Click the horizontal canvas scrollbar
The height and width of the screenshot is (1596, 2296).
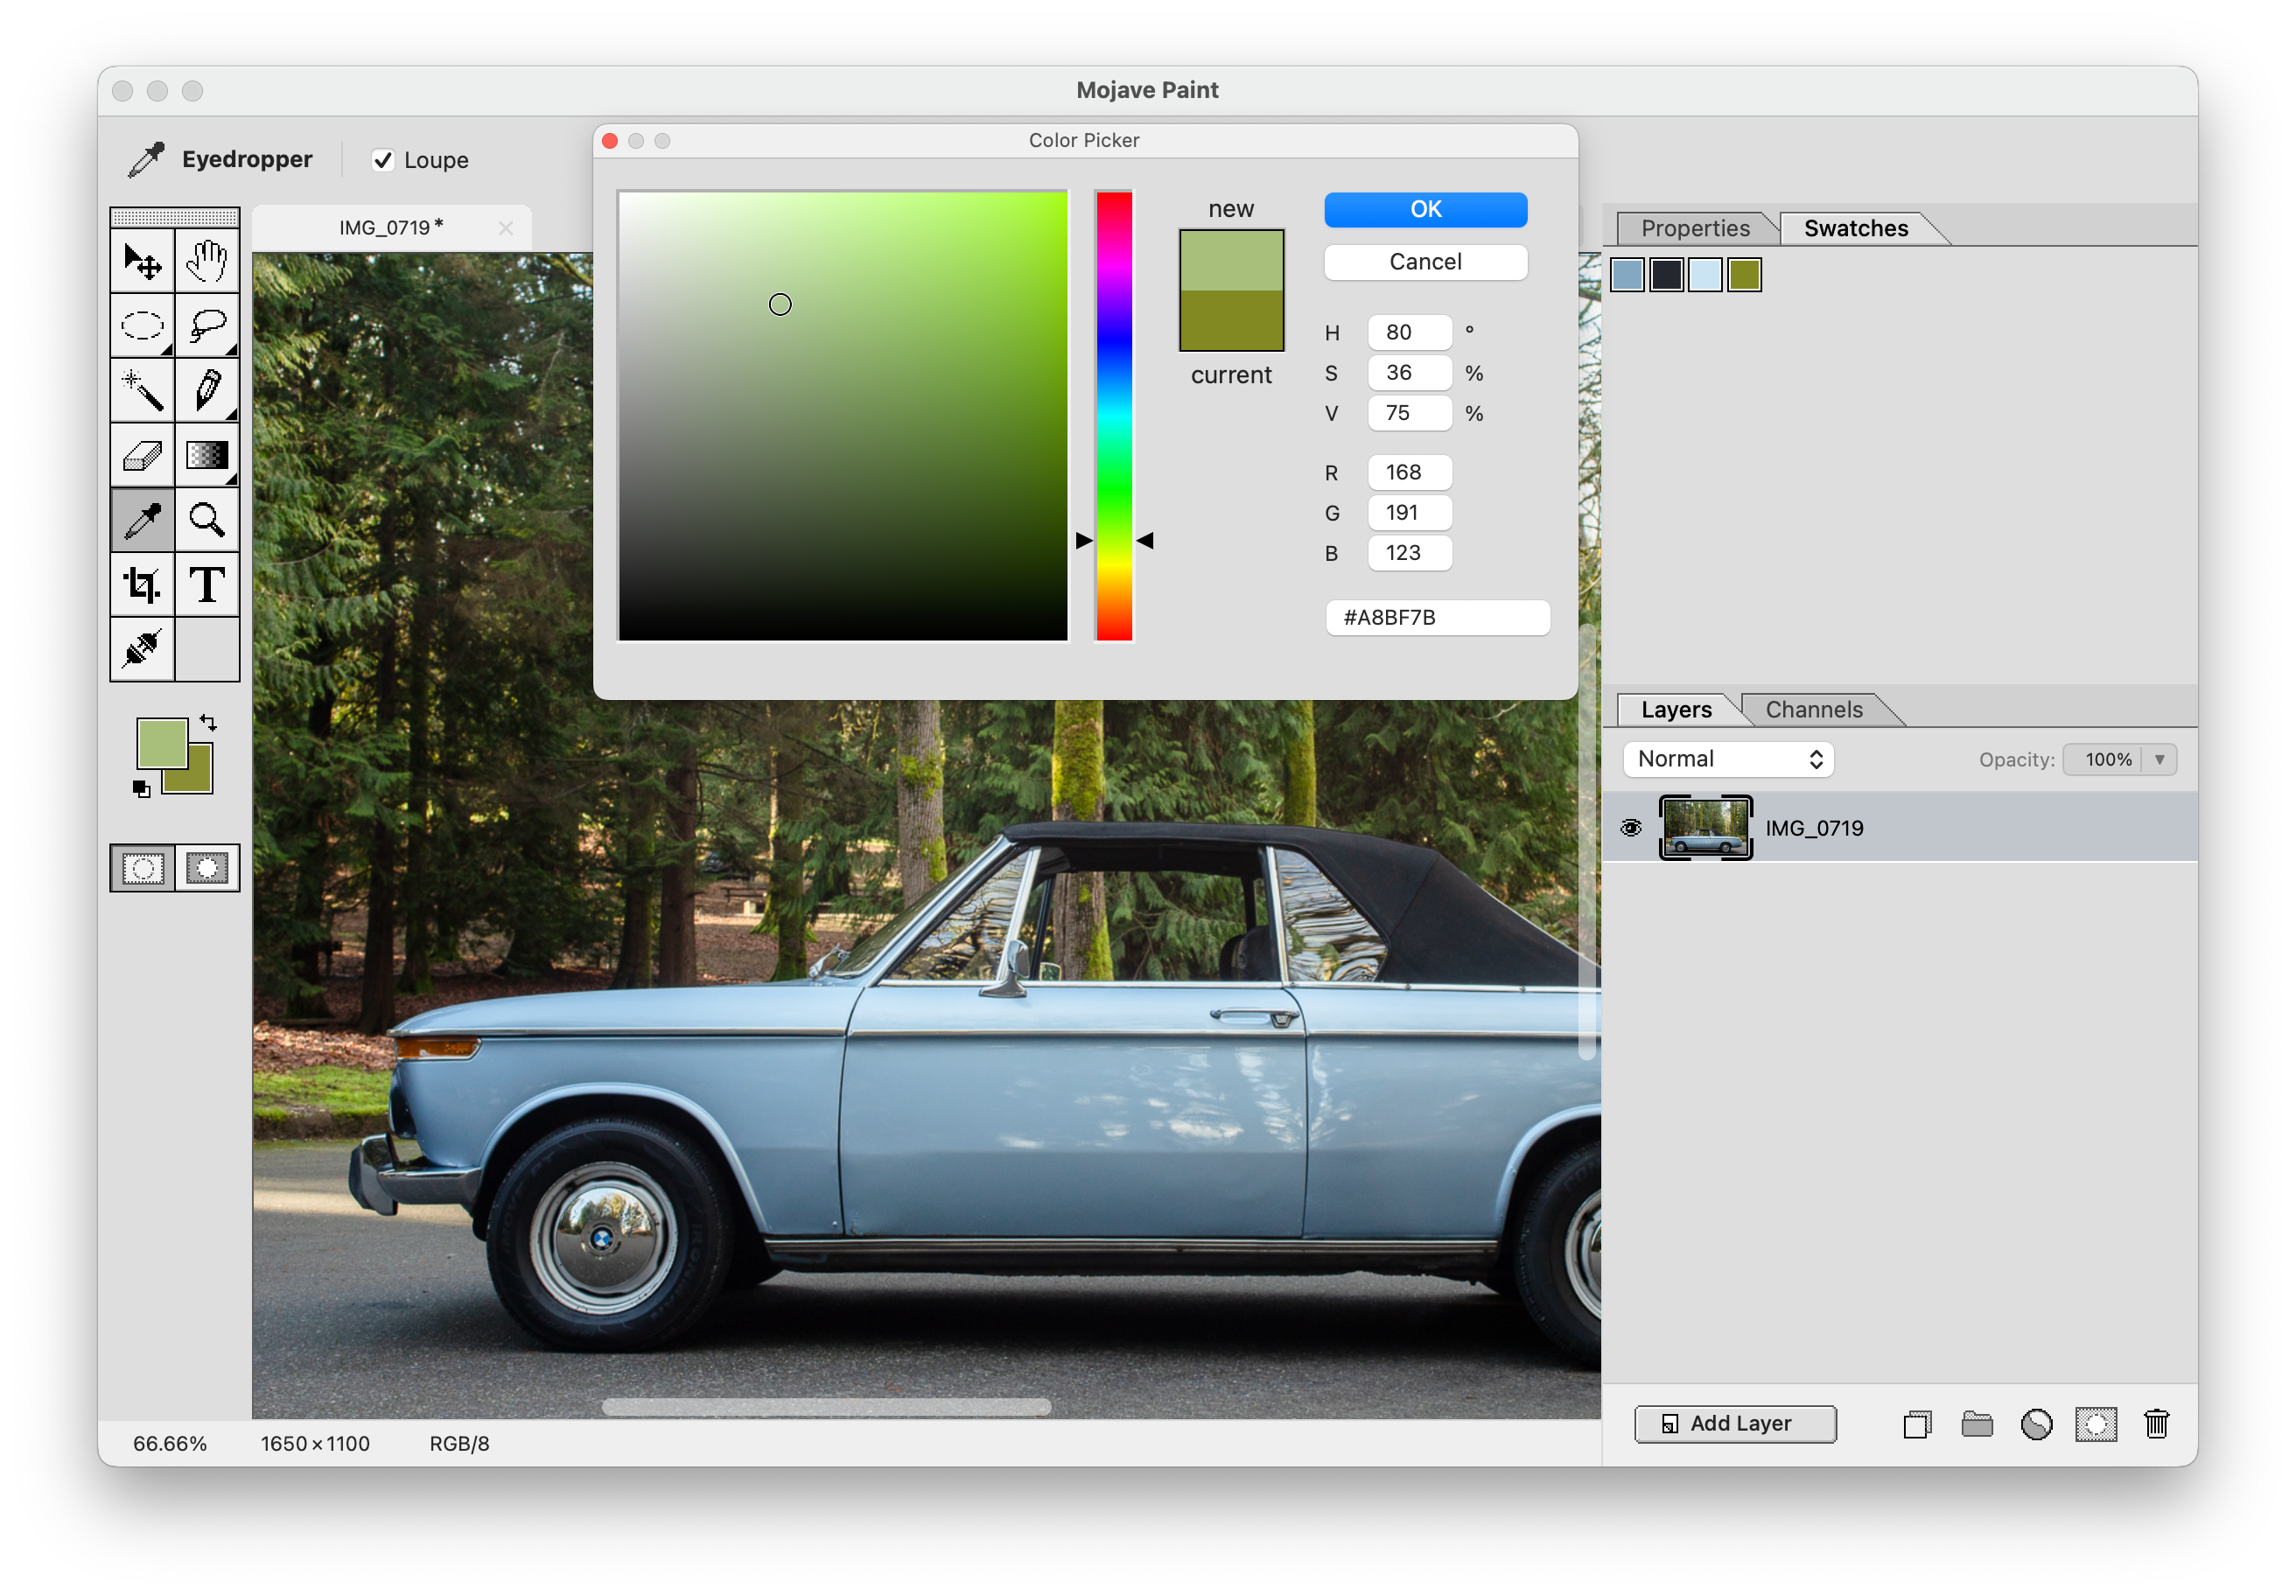click(x=826, y=1407)
